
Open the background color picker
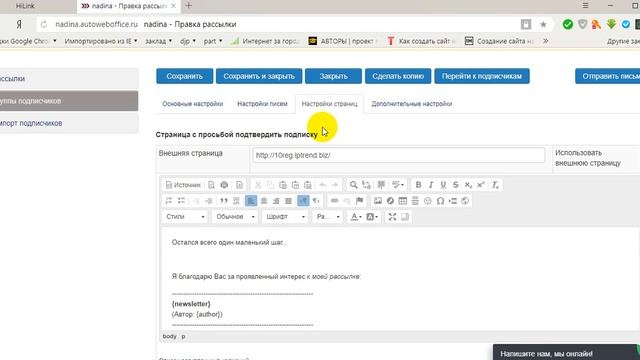click(372, 217)
